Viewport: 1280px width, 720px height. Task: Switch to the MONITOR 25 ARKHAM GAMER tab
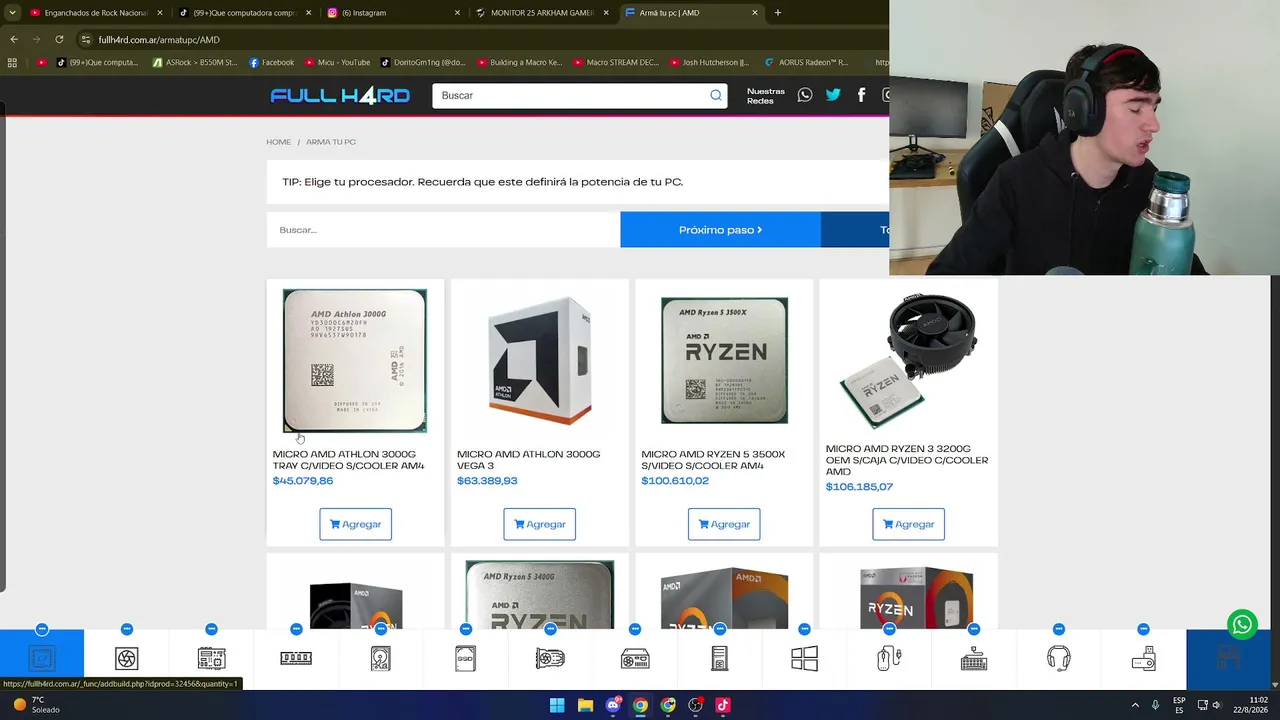click(x=541, y=13)
